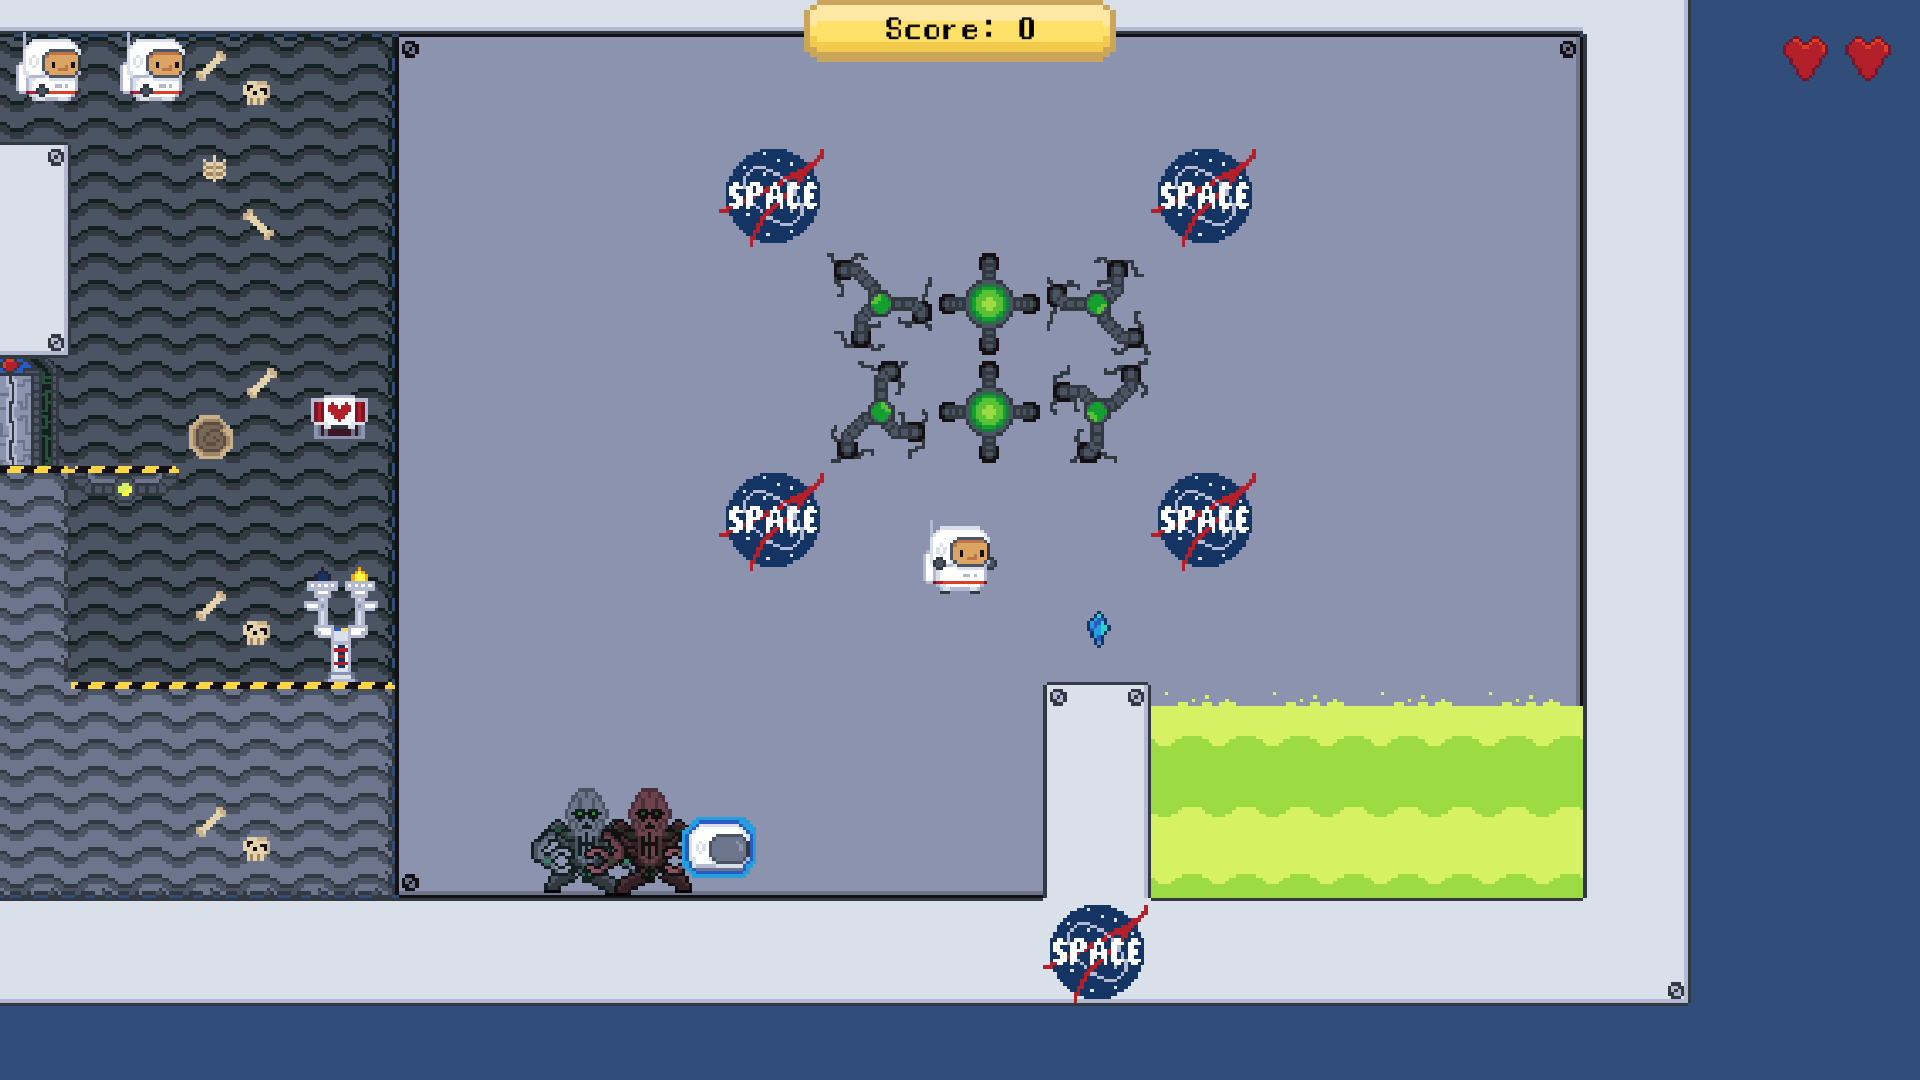Screen dimensions: 1920x1080
Task: Click the lower-right tentacle arm robot
Action: click(x=1099, y=412)
